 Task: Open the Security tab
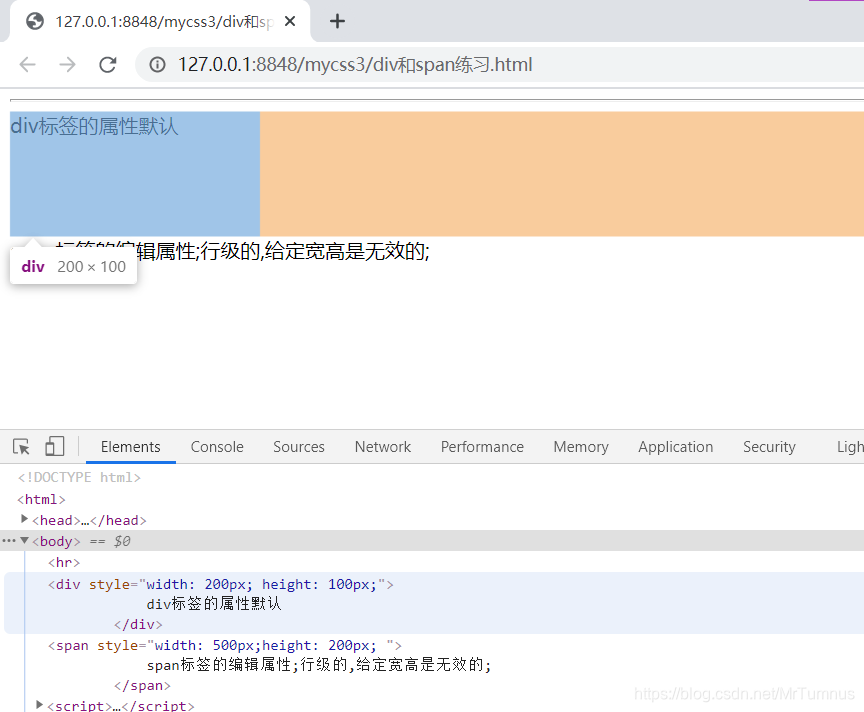[769, 447]
